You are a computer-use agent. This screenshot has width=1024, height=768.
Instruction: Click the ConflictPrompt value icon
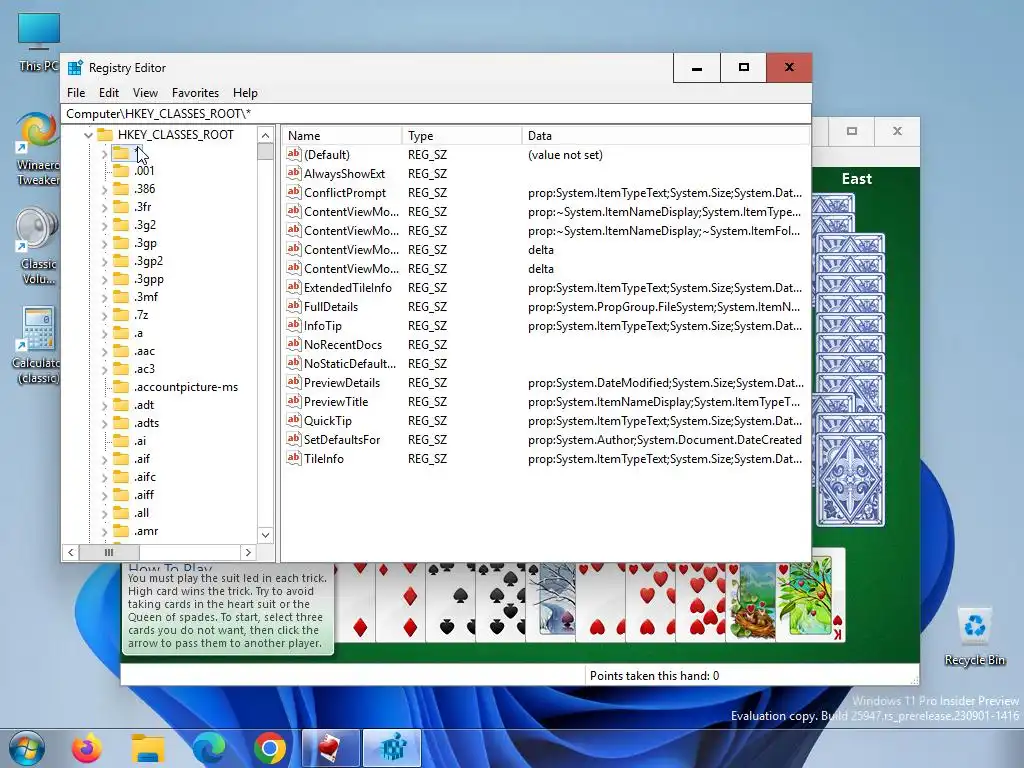294,193
